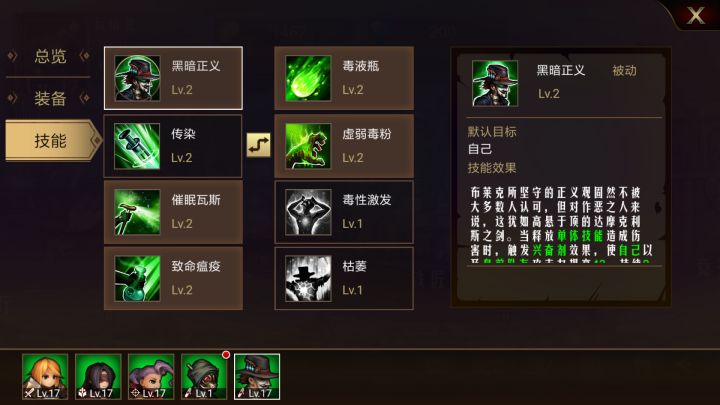This screenshot has width=720, height=405.
Task: Select the 黑暗正义 skill icon in list
Action: pyautogui.click(x=137, y=78)
